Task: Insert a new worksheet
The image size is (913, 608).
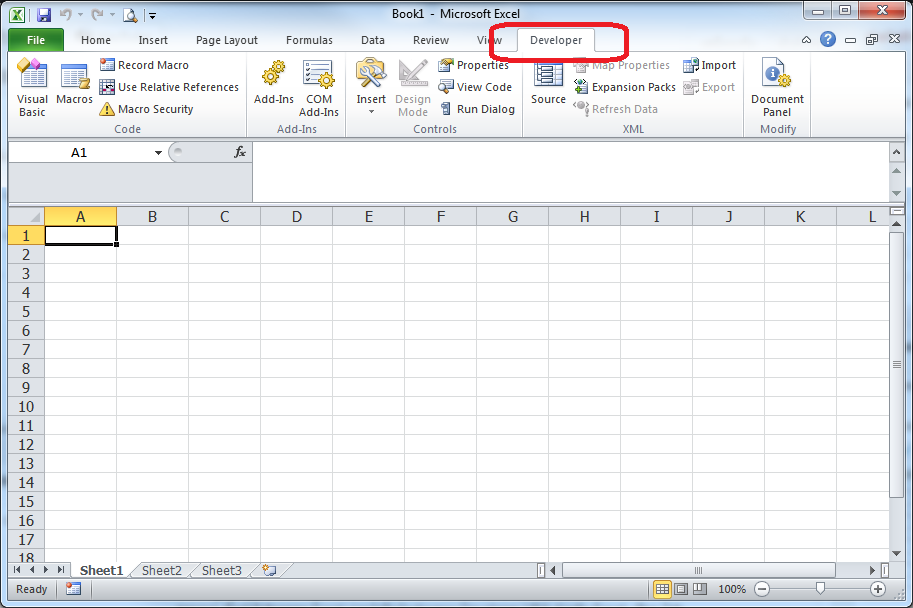Action: [x=269, y=570]
